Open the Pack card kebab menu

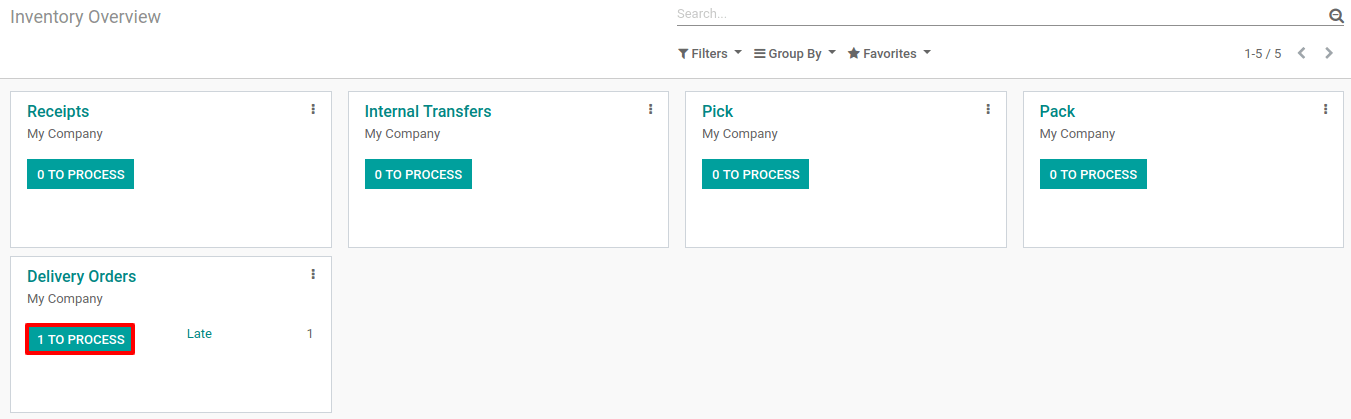1325,109
